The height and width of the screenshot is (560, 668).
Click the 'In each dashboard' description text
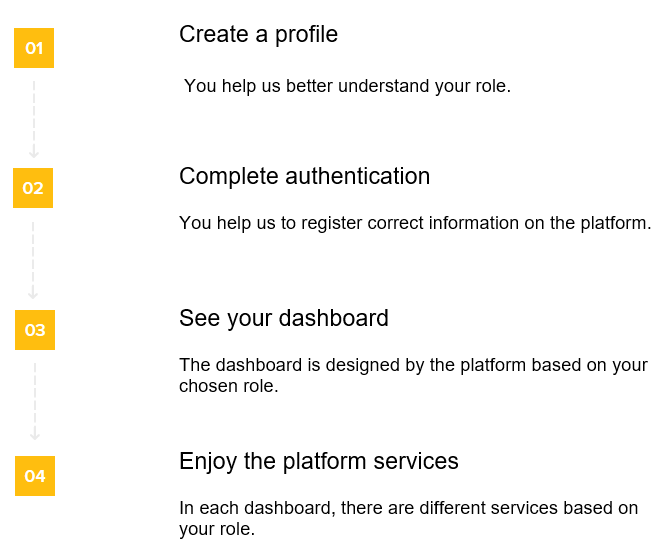pos(407,508)
